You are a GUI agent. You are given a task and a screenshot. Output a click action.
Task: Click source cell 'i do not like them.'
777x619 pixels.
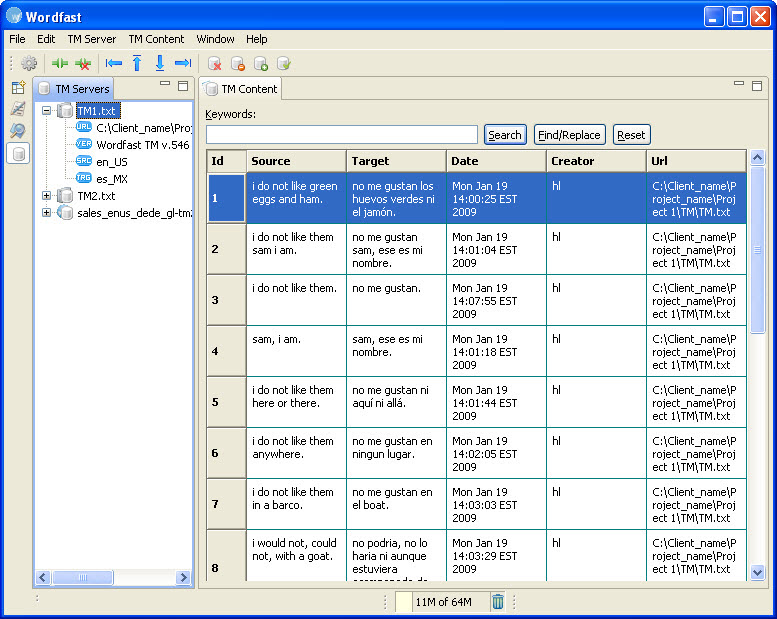tap(296, 300)
